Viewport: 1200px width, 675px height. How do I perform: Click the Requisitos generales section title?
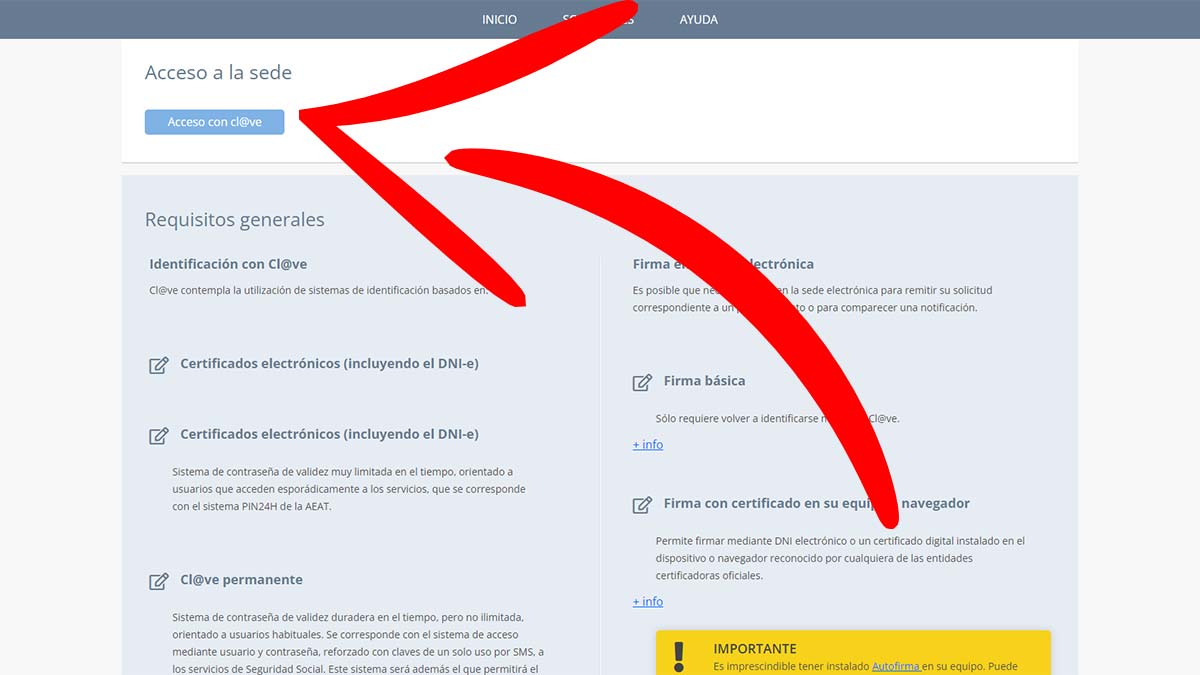tap(234, 219)
